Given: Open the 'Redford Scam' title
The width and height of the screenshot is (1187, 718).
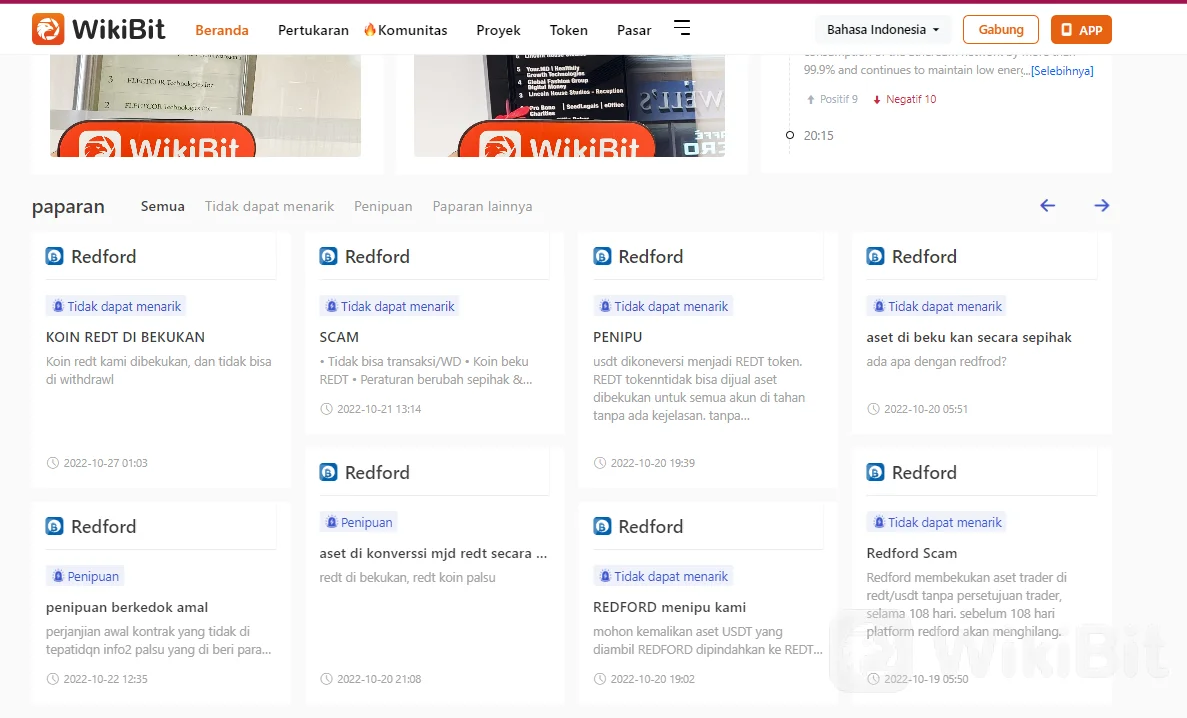Looking at the screenshot, I should 911,554.
